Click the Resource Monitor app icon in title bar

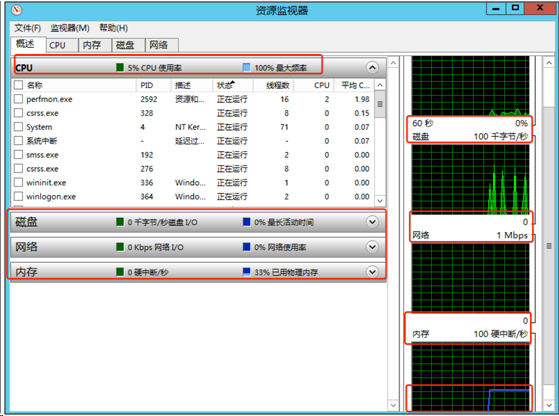pyautogui.click(x=16, y=10)
